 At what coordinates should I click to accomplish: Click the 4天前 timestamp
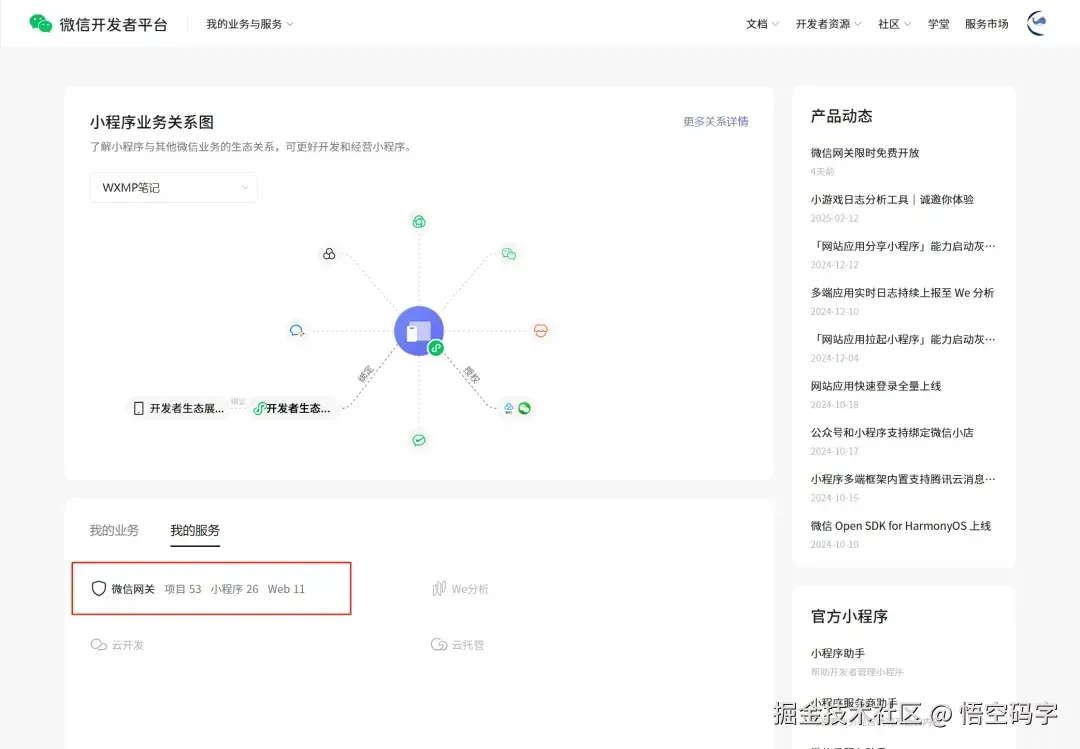tap(822, 172)
